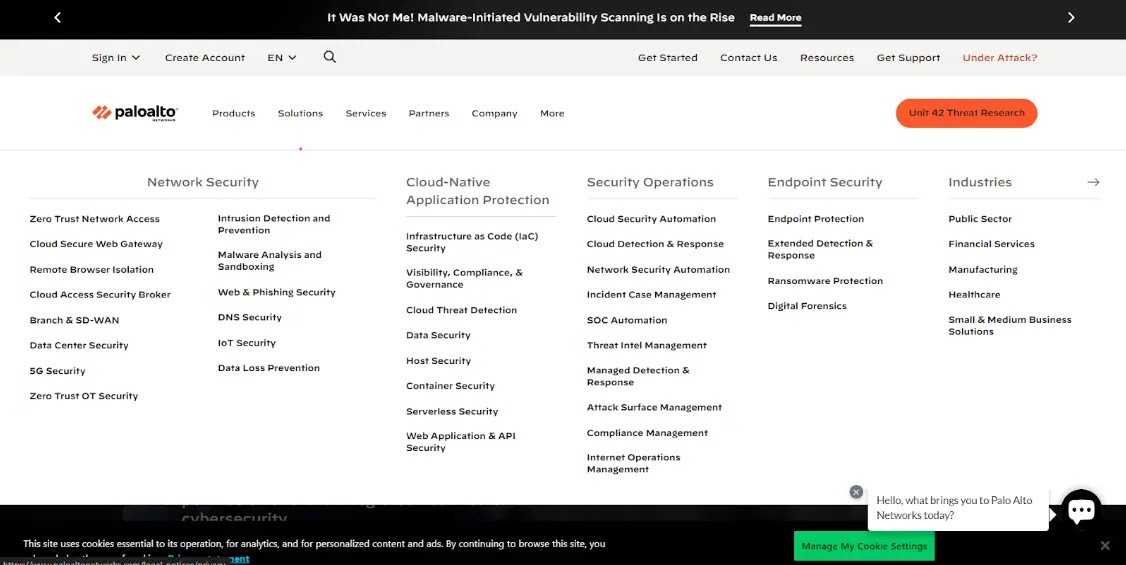Open the Resources link
The image size is (1126, 565).
(827, 57)
